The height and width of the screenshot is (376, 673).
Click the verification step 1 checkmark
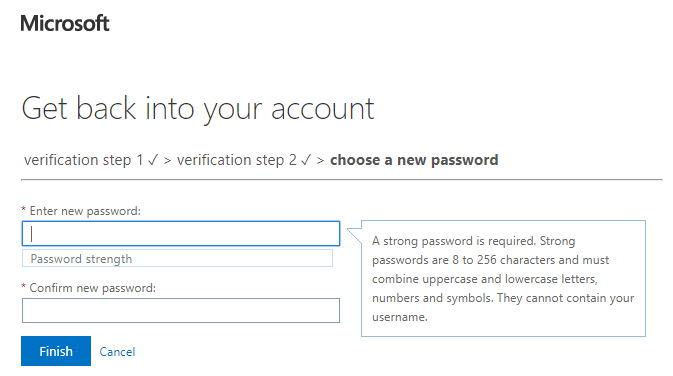point(153,161)
